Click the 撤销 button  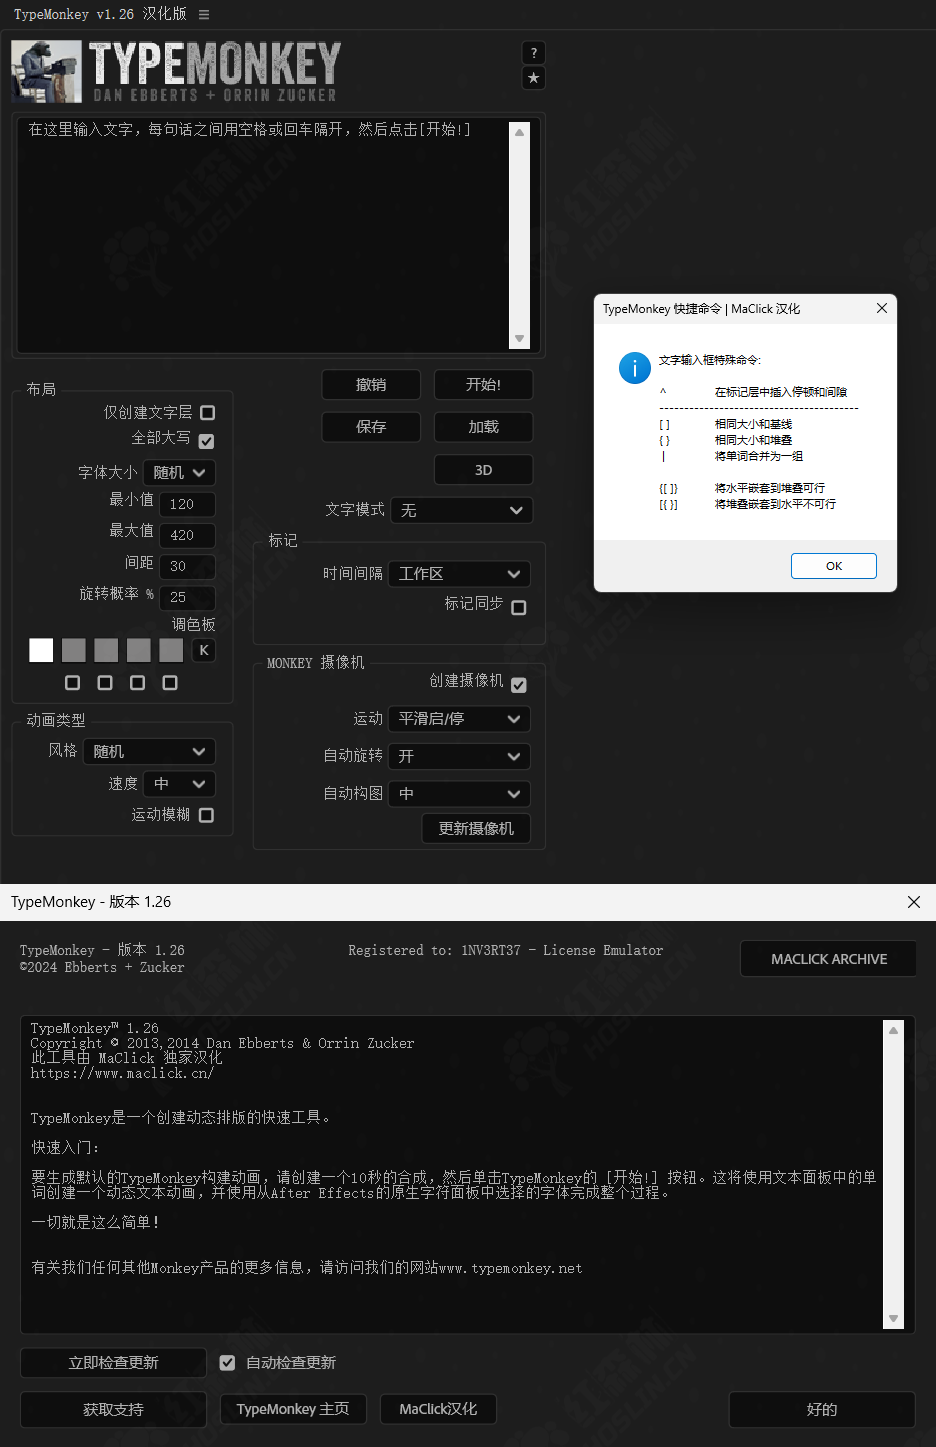click(371, 385)
